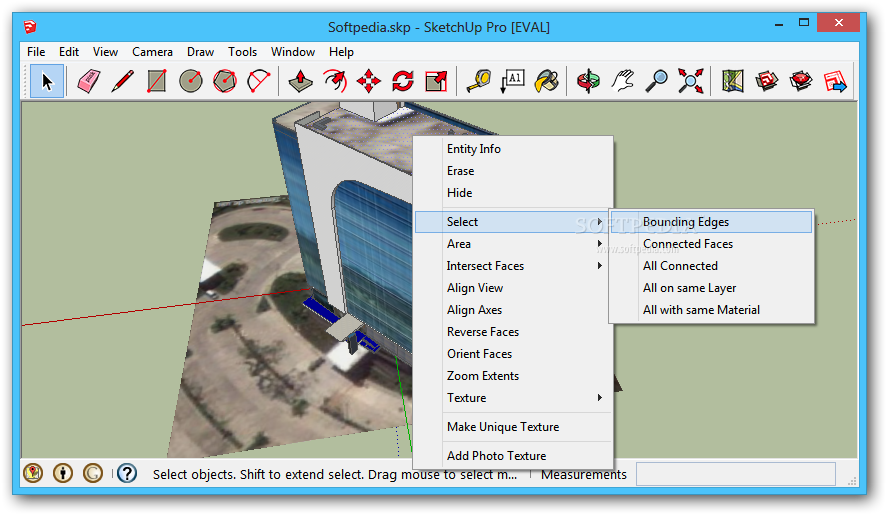The image size is (887, 515).
Task: Open the Paint Bucket tool
Action: (546, 81)
